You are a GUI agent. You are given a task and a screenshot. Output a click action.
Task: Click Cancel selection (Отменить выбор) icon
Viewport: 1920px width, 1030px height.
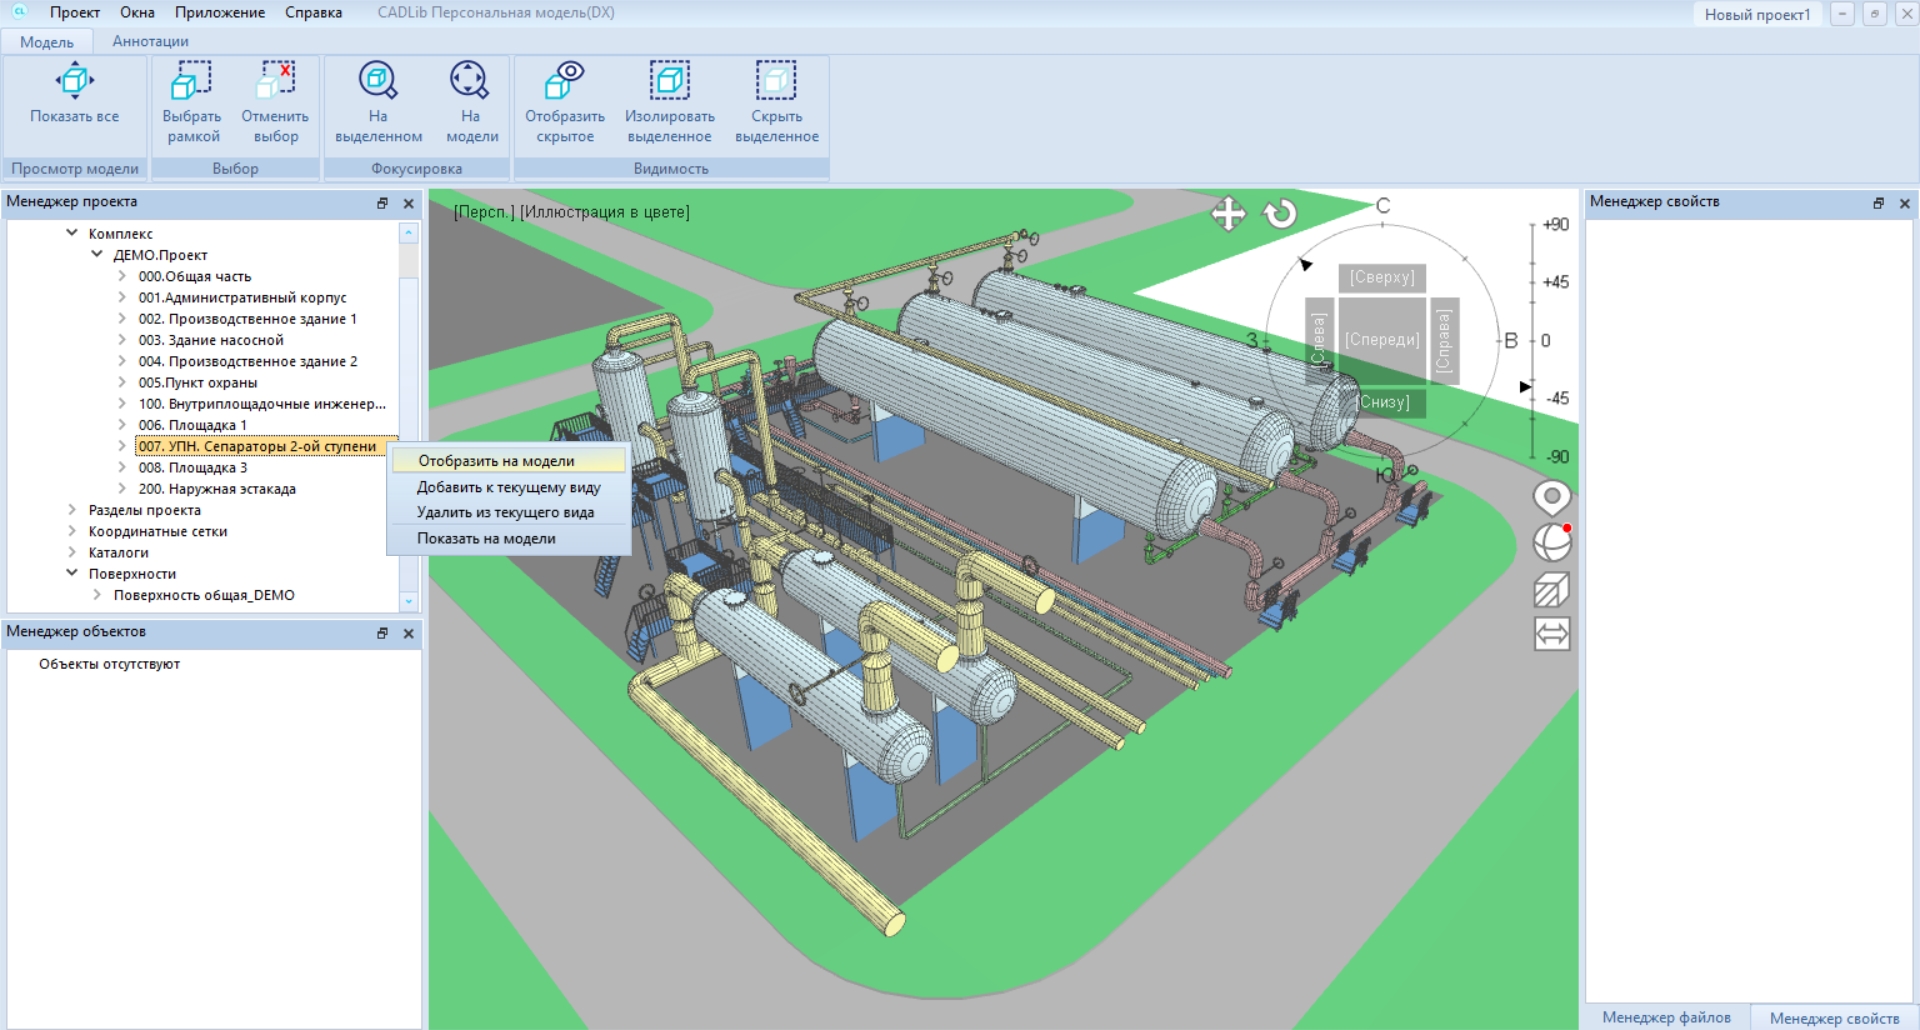point(276,81)
